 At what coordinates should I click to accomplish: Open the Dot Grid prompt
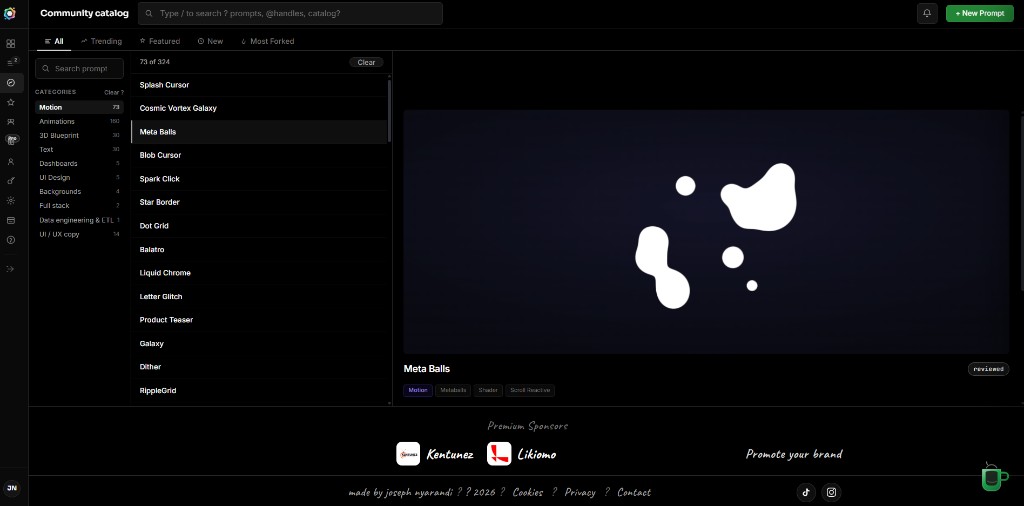pos(259,226)
